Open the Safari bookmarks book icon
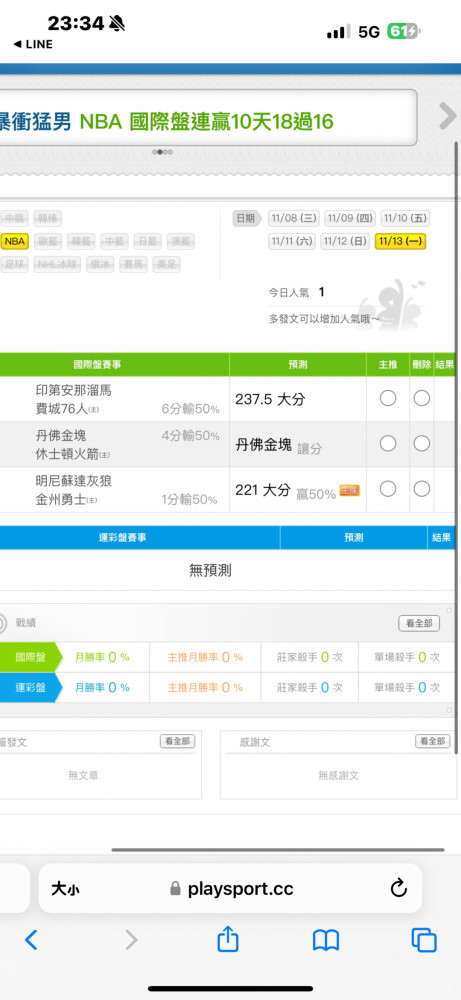Viewport: 461px width, 1000px height. pyautogui.click(x=326, y=940)
